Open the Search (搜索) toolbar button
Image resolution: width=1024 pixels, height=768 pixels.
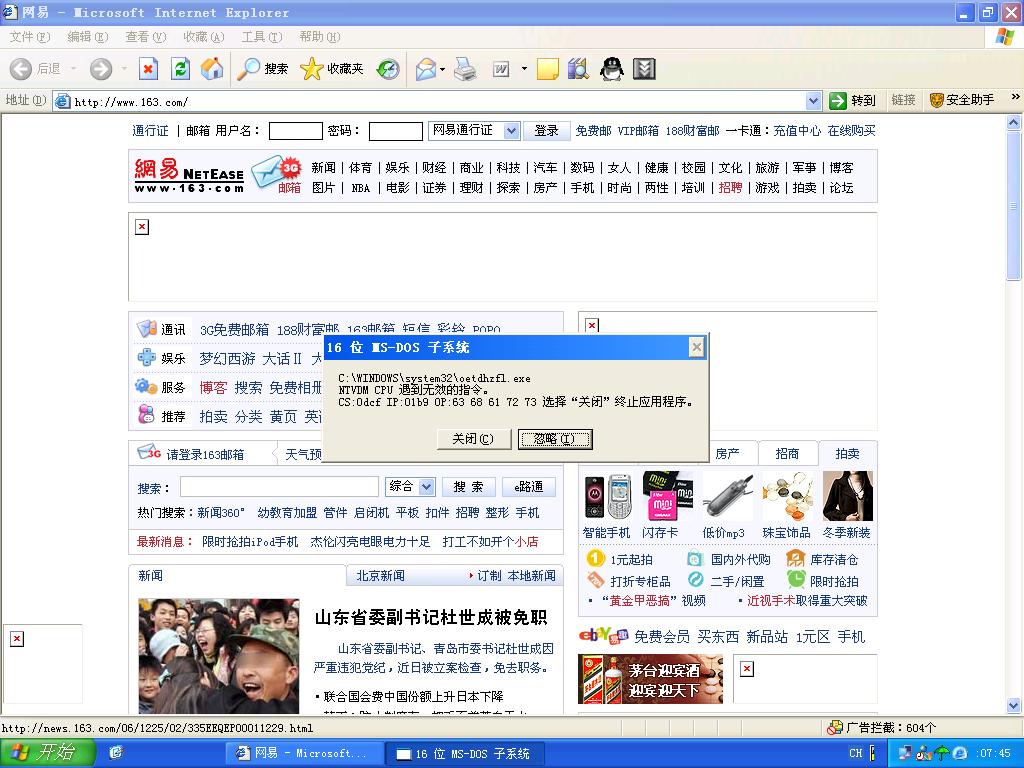(x=263, y=69)
